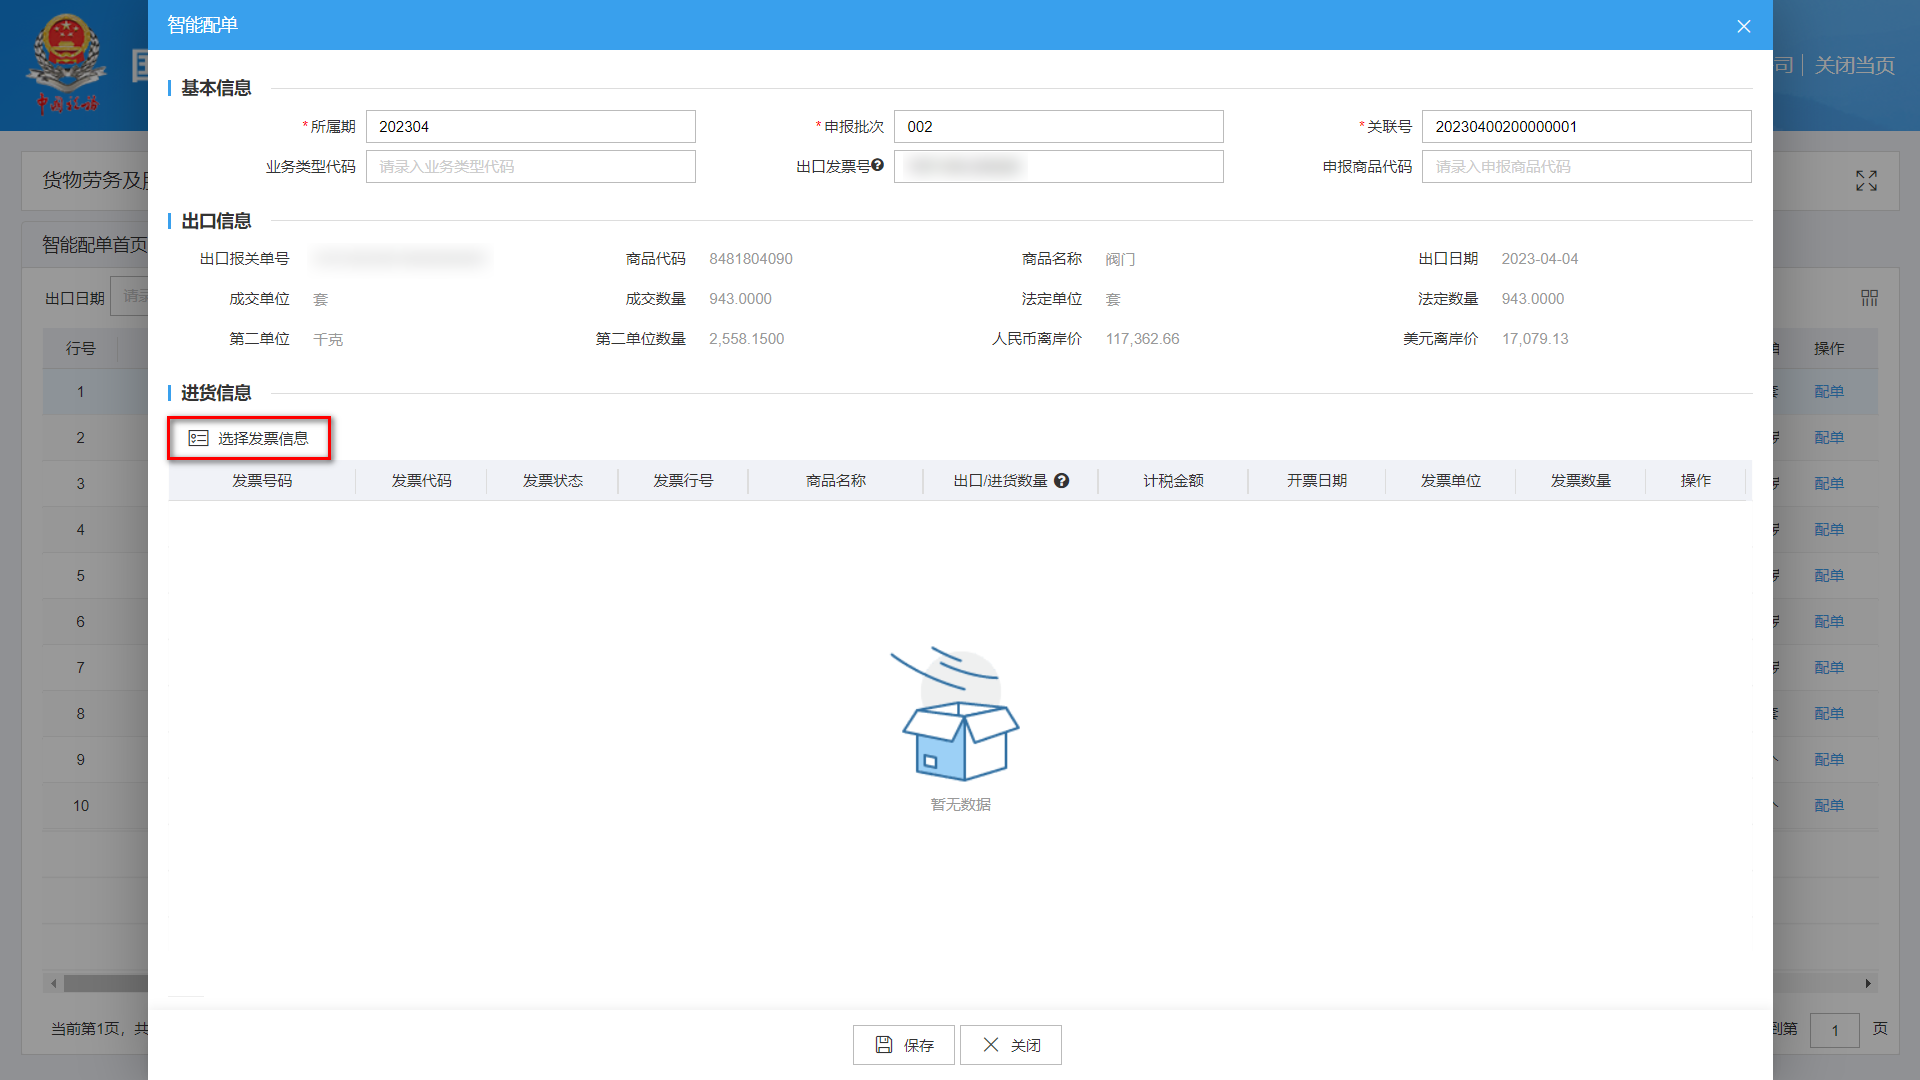Click the fullscreen expand icon on 货物劳务 panel
1920x1080 pixels.
pos(1866,181)
